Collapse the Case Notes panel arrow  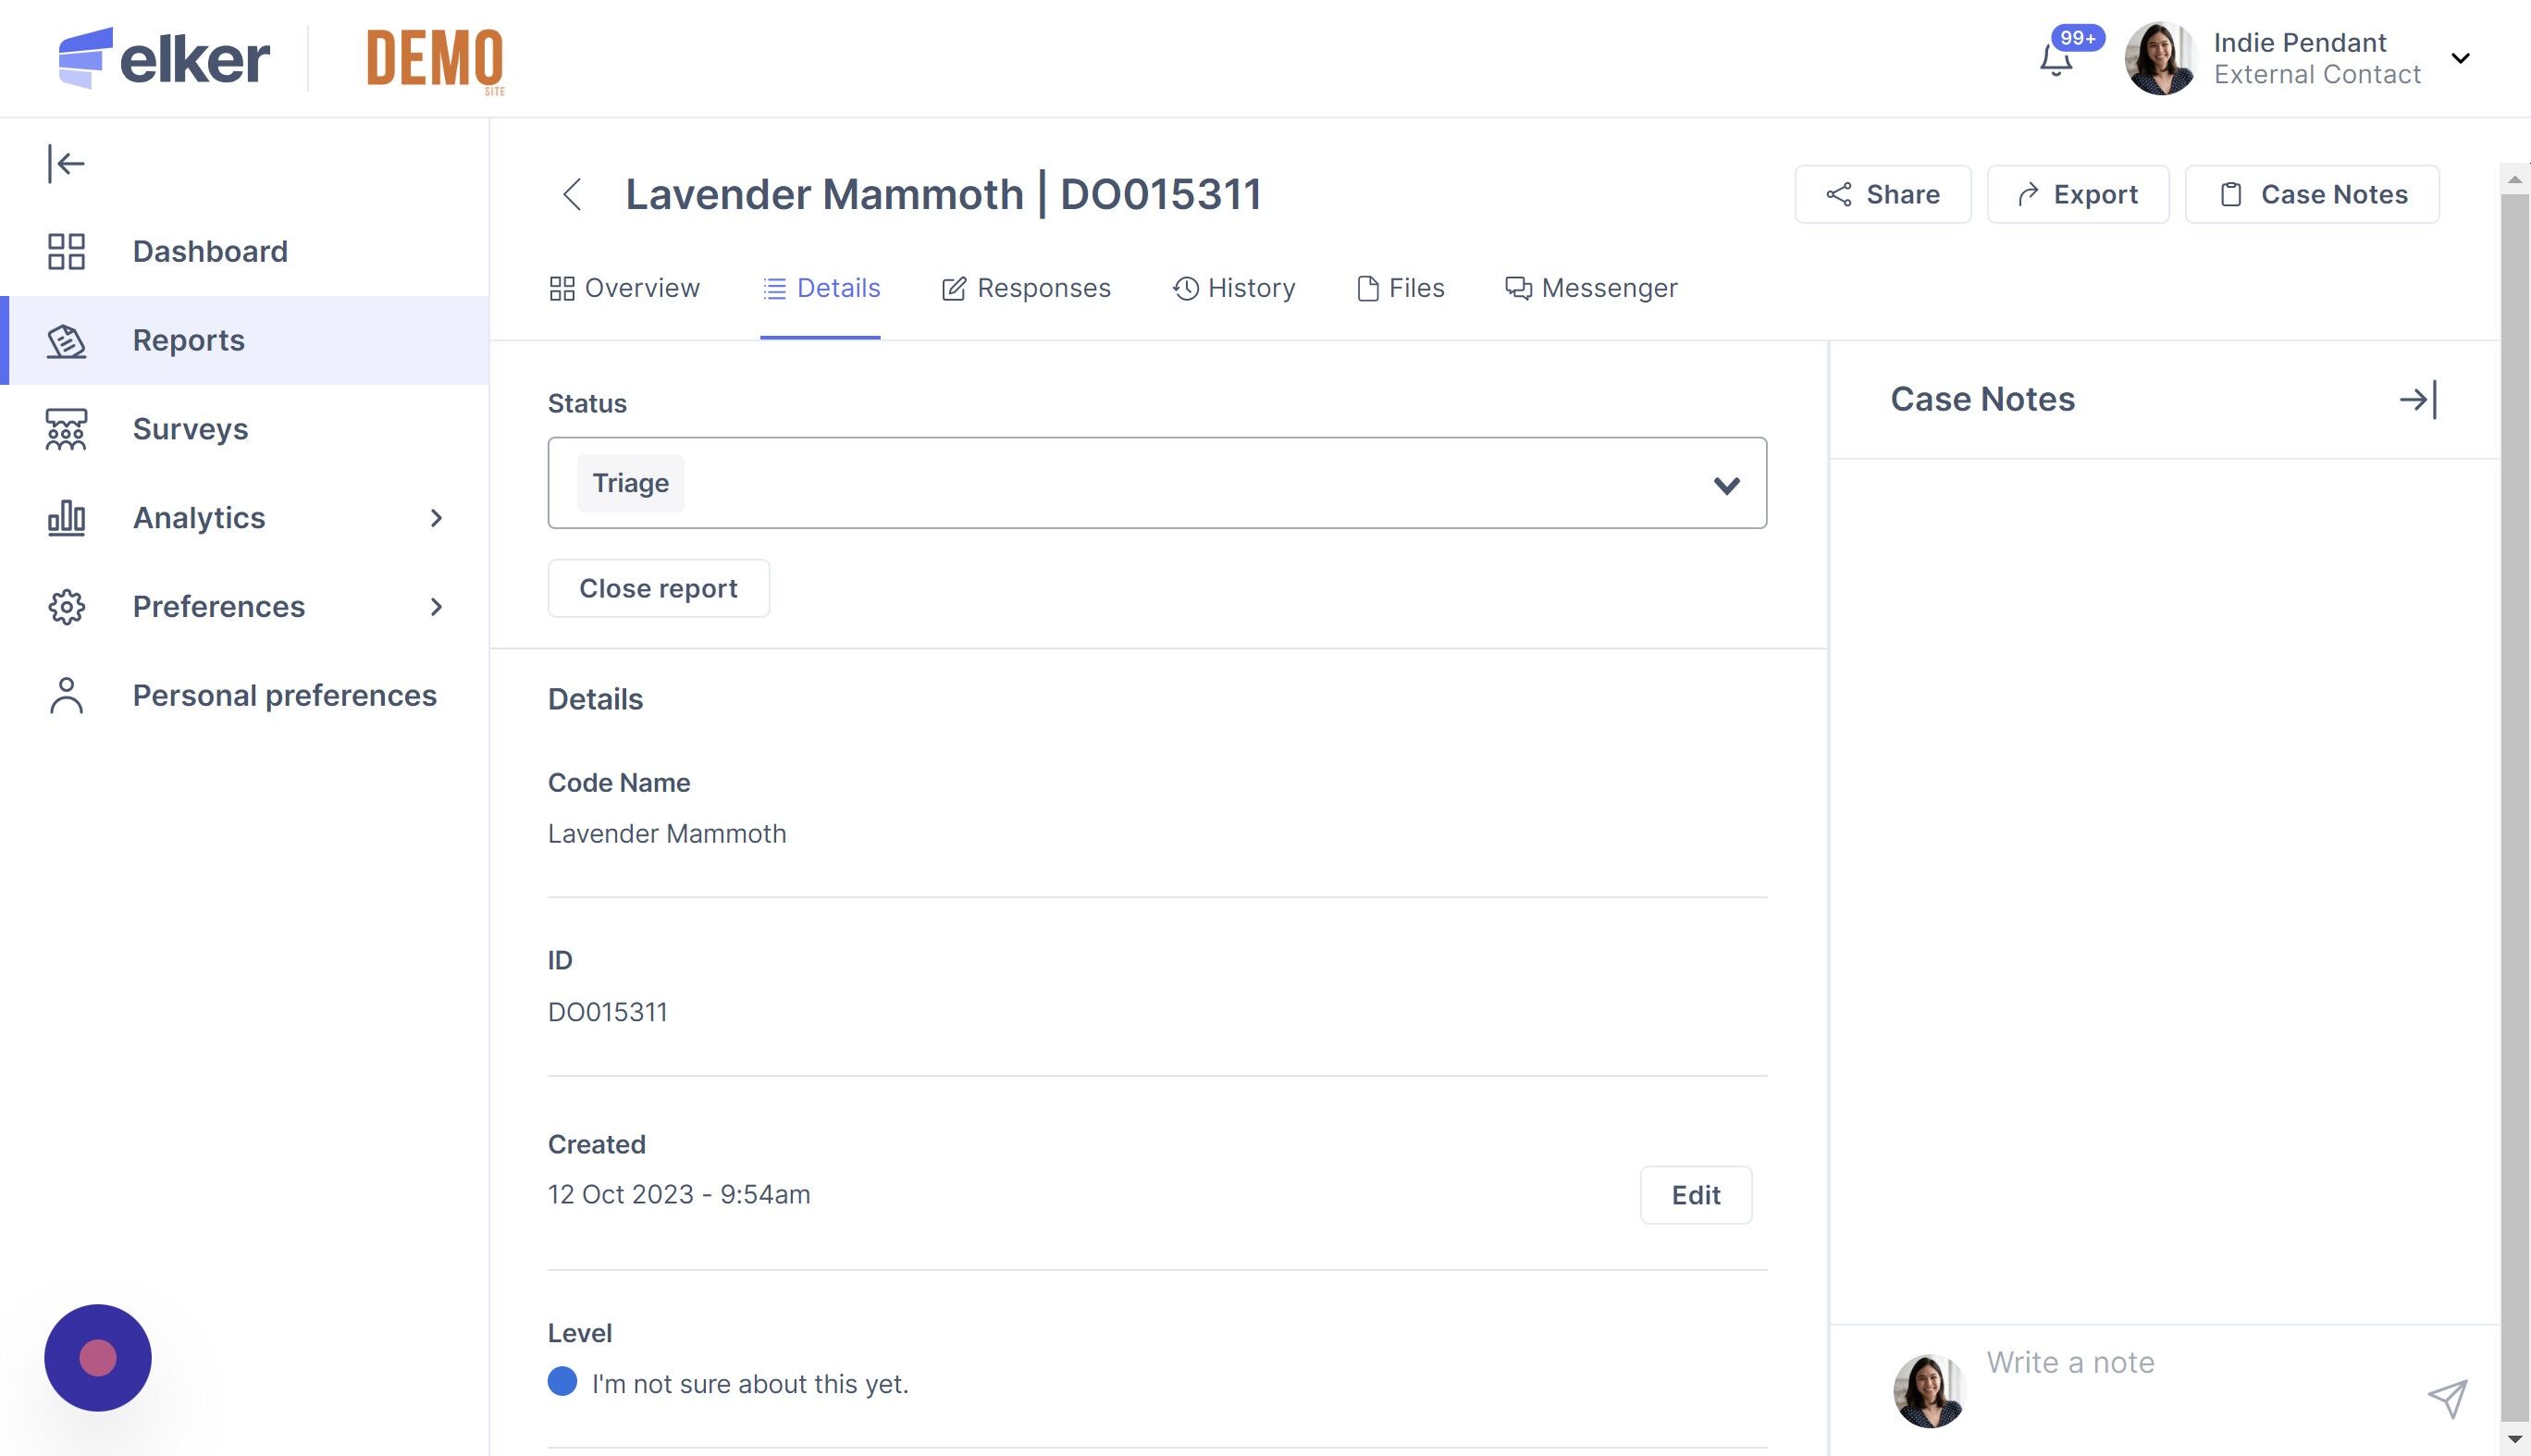click(2417, 400)
